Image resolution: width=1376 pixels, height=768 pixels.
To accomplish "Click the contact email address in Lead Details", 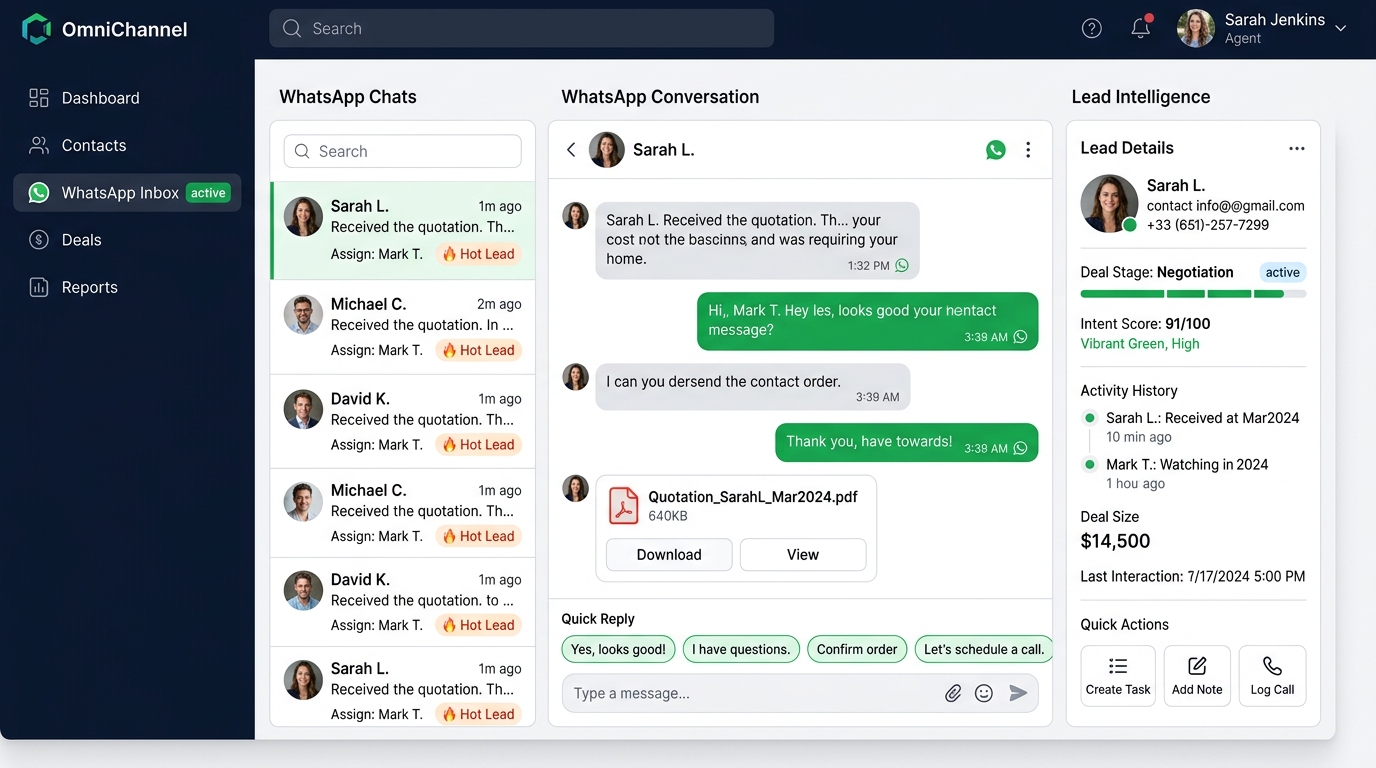I will coord(1226,206).
